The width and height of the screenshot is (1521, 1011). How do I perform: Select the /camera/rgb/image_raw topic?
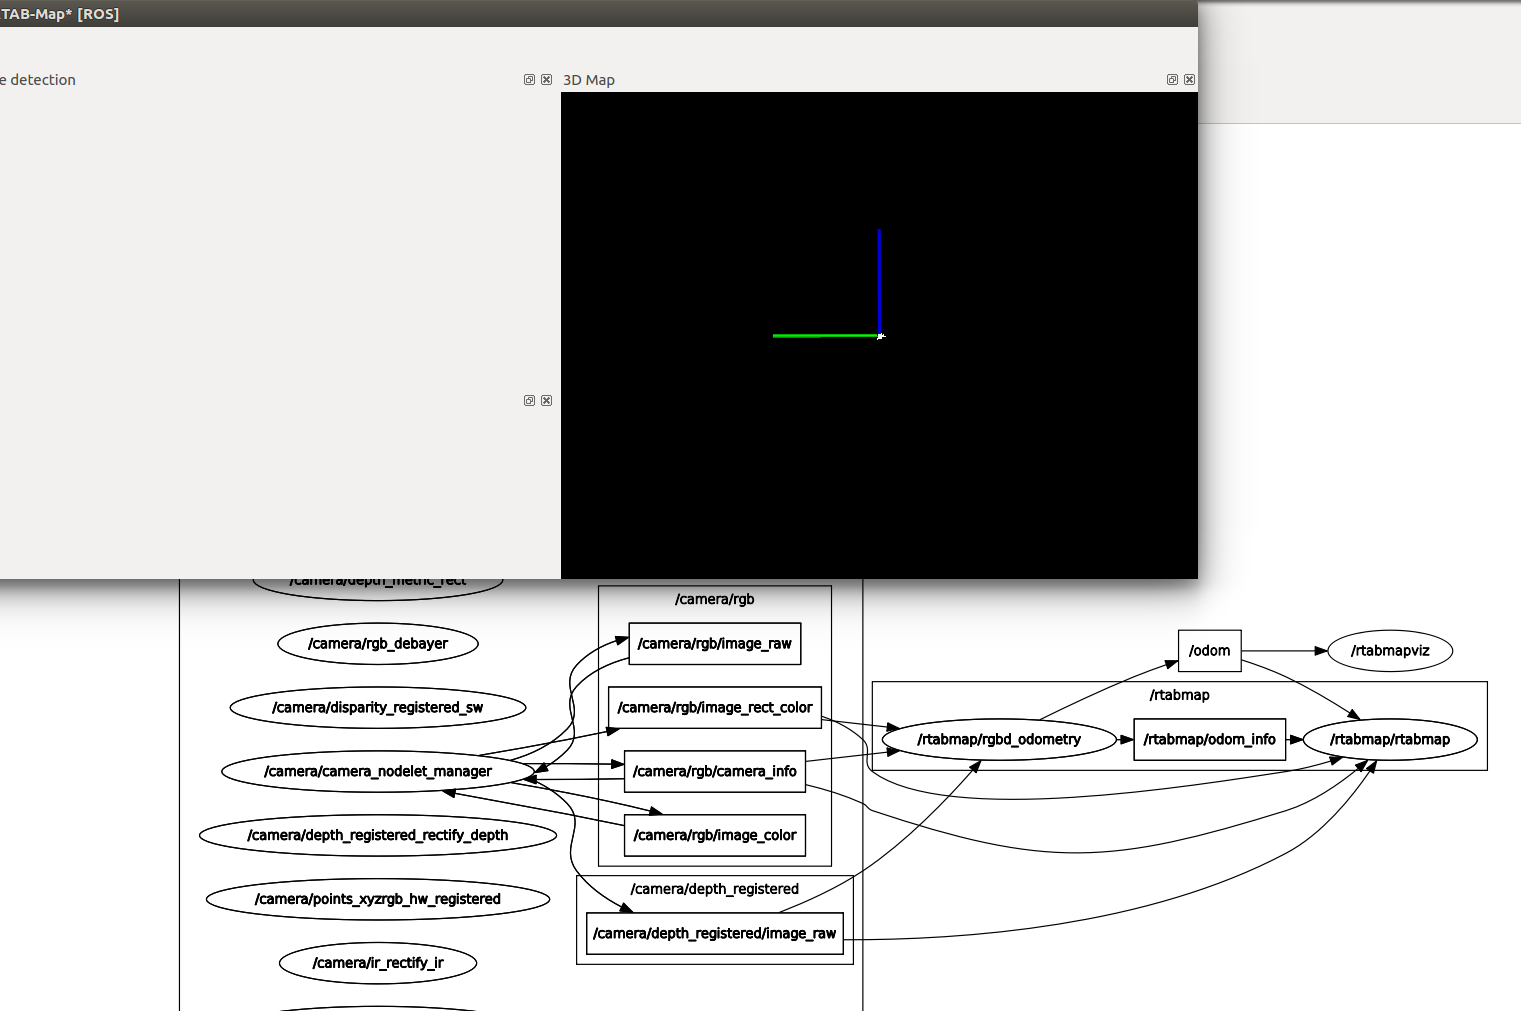point(714,644)
